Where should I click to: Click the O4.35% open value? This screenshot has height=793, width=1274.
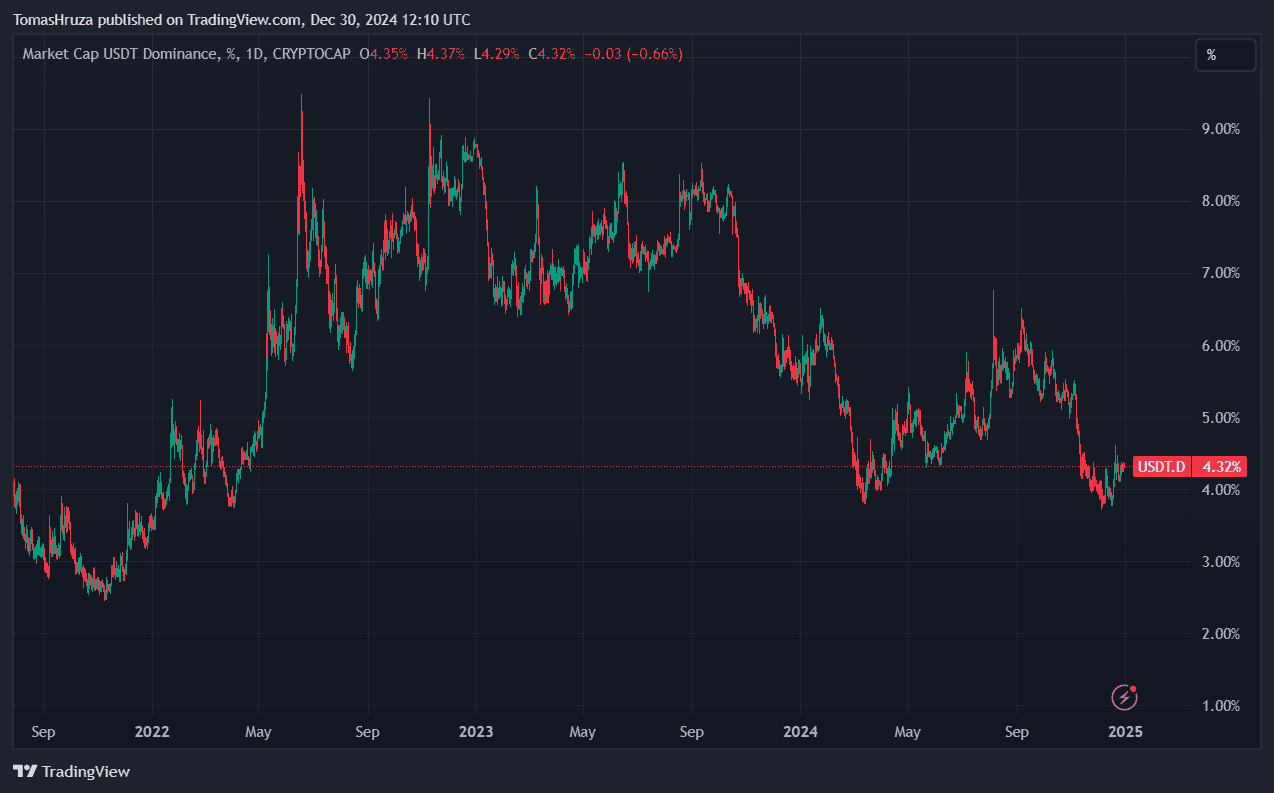(x=388, y=54)
